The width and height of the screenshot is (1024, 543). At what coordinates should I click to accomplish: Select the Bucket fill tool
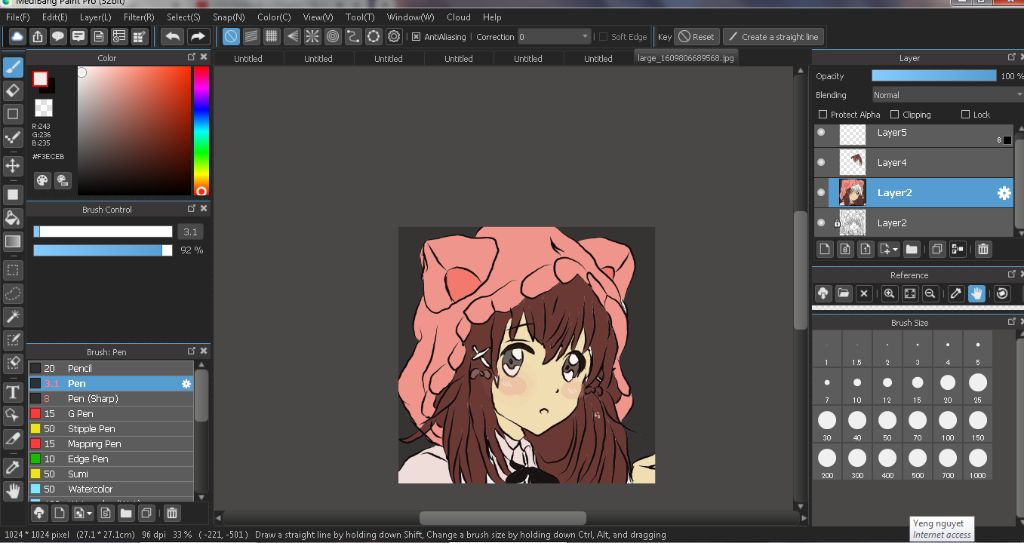coord(12,218)
